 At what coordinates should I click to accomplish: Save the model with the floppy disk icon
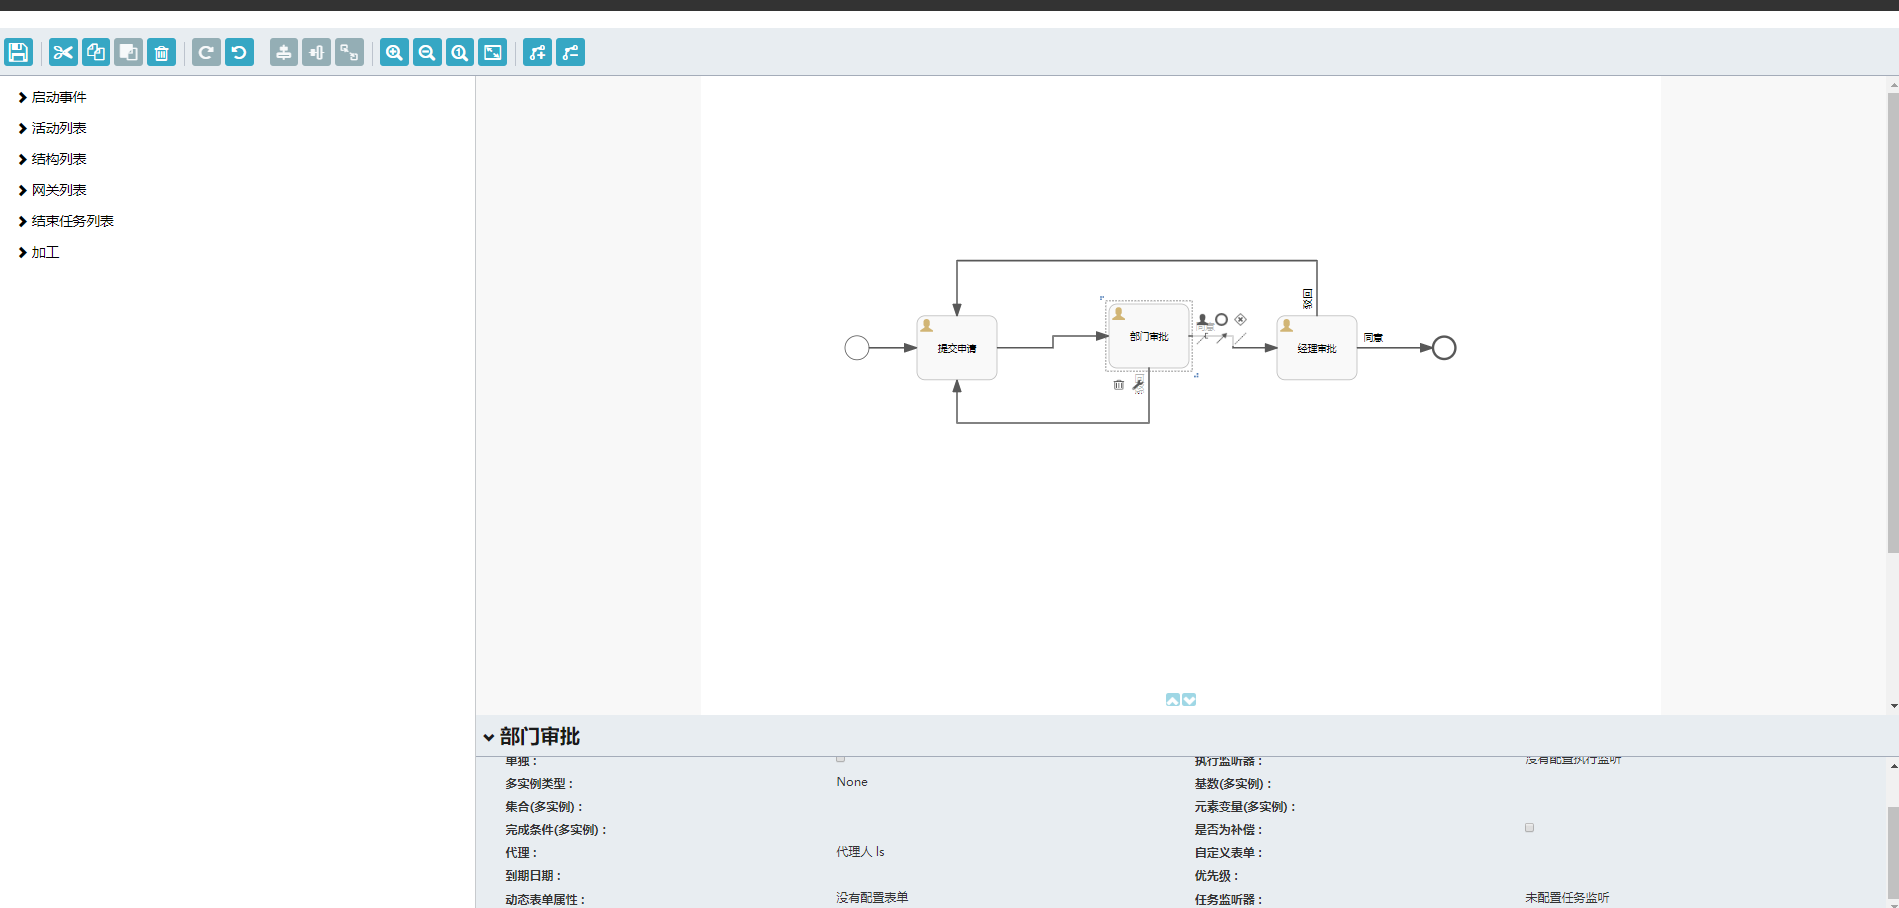pos(18,52)
